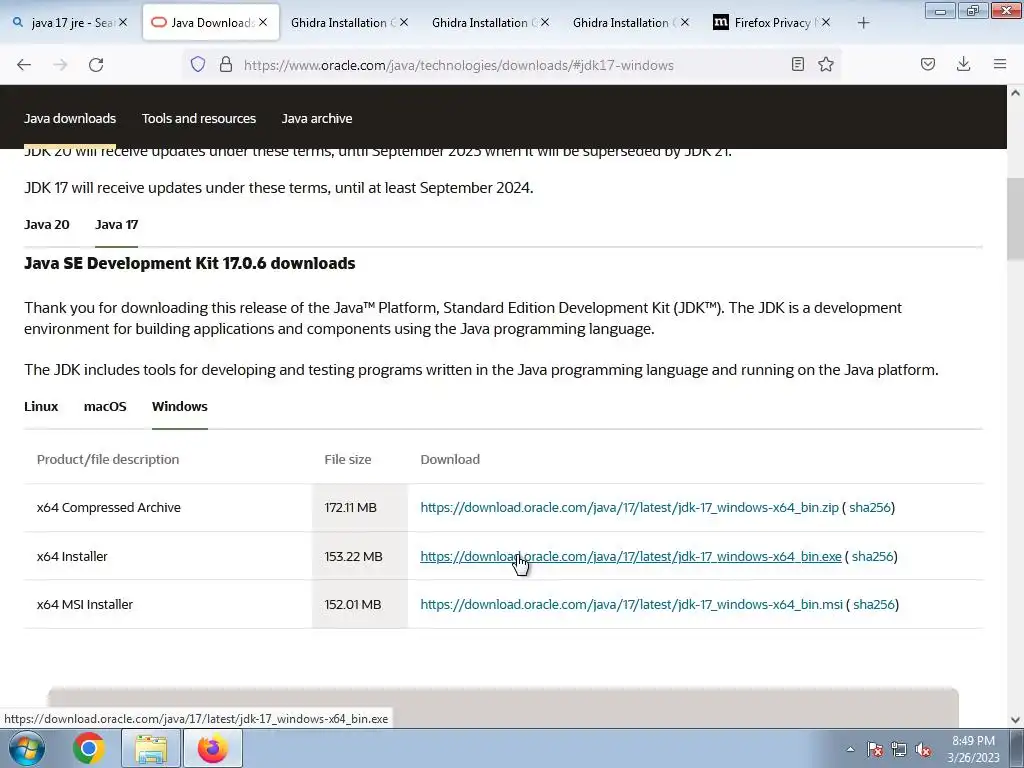Click 'x64 MSI Installer' description
The width and height of the screenshot is (1024, 768).
[85, 605]
